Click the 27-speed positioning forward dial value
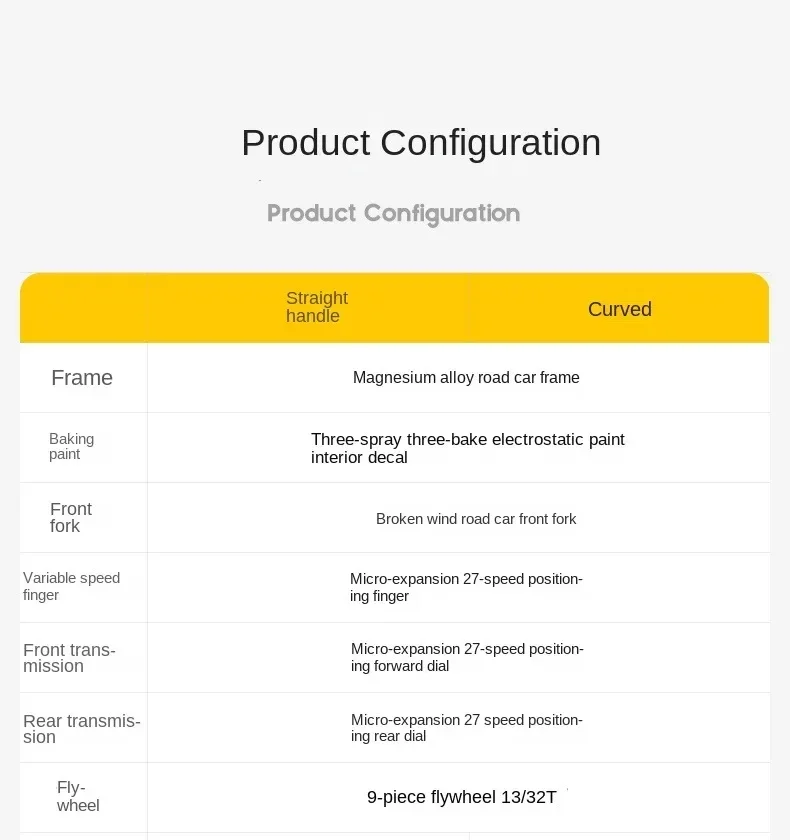This screenshot has height=840, width=790. coord(467,657)
